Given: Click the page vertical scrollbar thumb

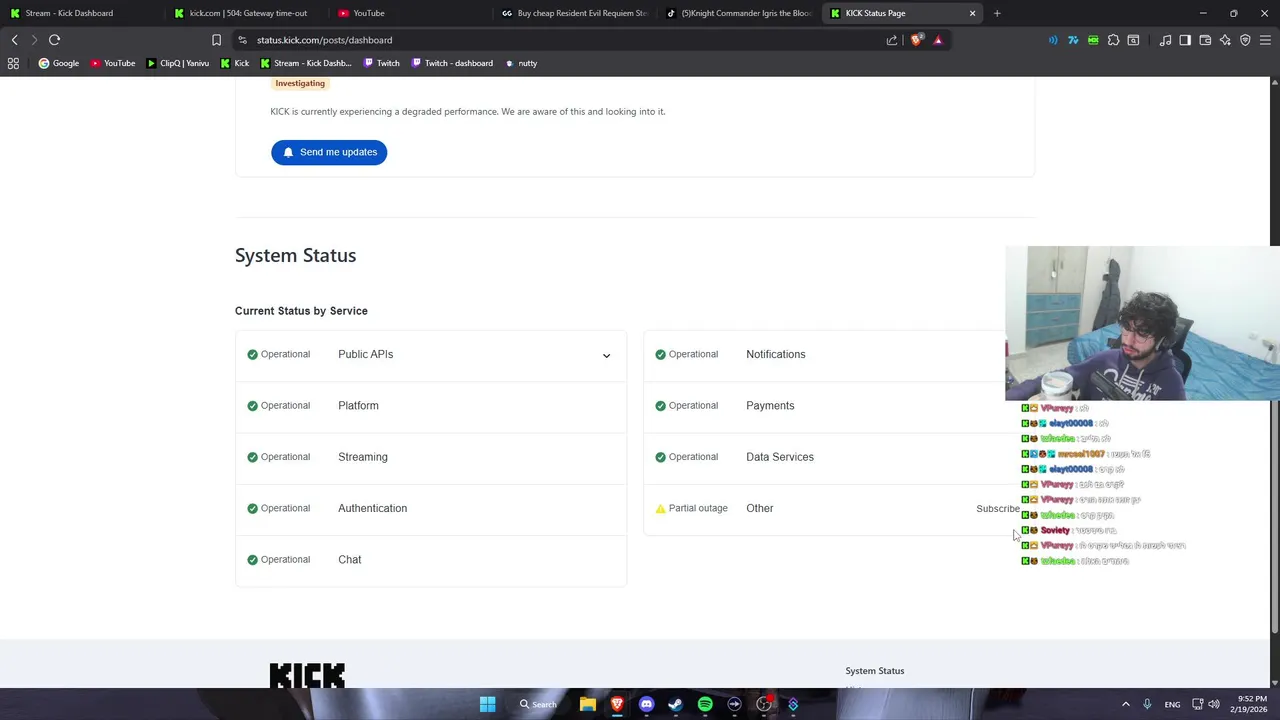Looking at the screenshot, I should click(x=1274, y=515).
